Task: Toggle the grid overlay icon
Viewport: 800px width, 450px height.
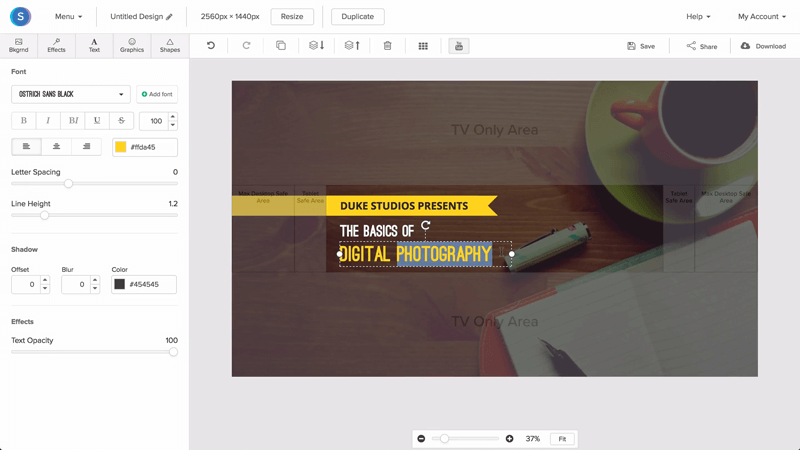Action: coord(423,46)
